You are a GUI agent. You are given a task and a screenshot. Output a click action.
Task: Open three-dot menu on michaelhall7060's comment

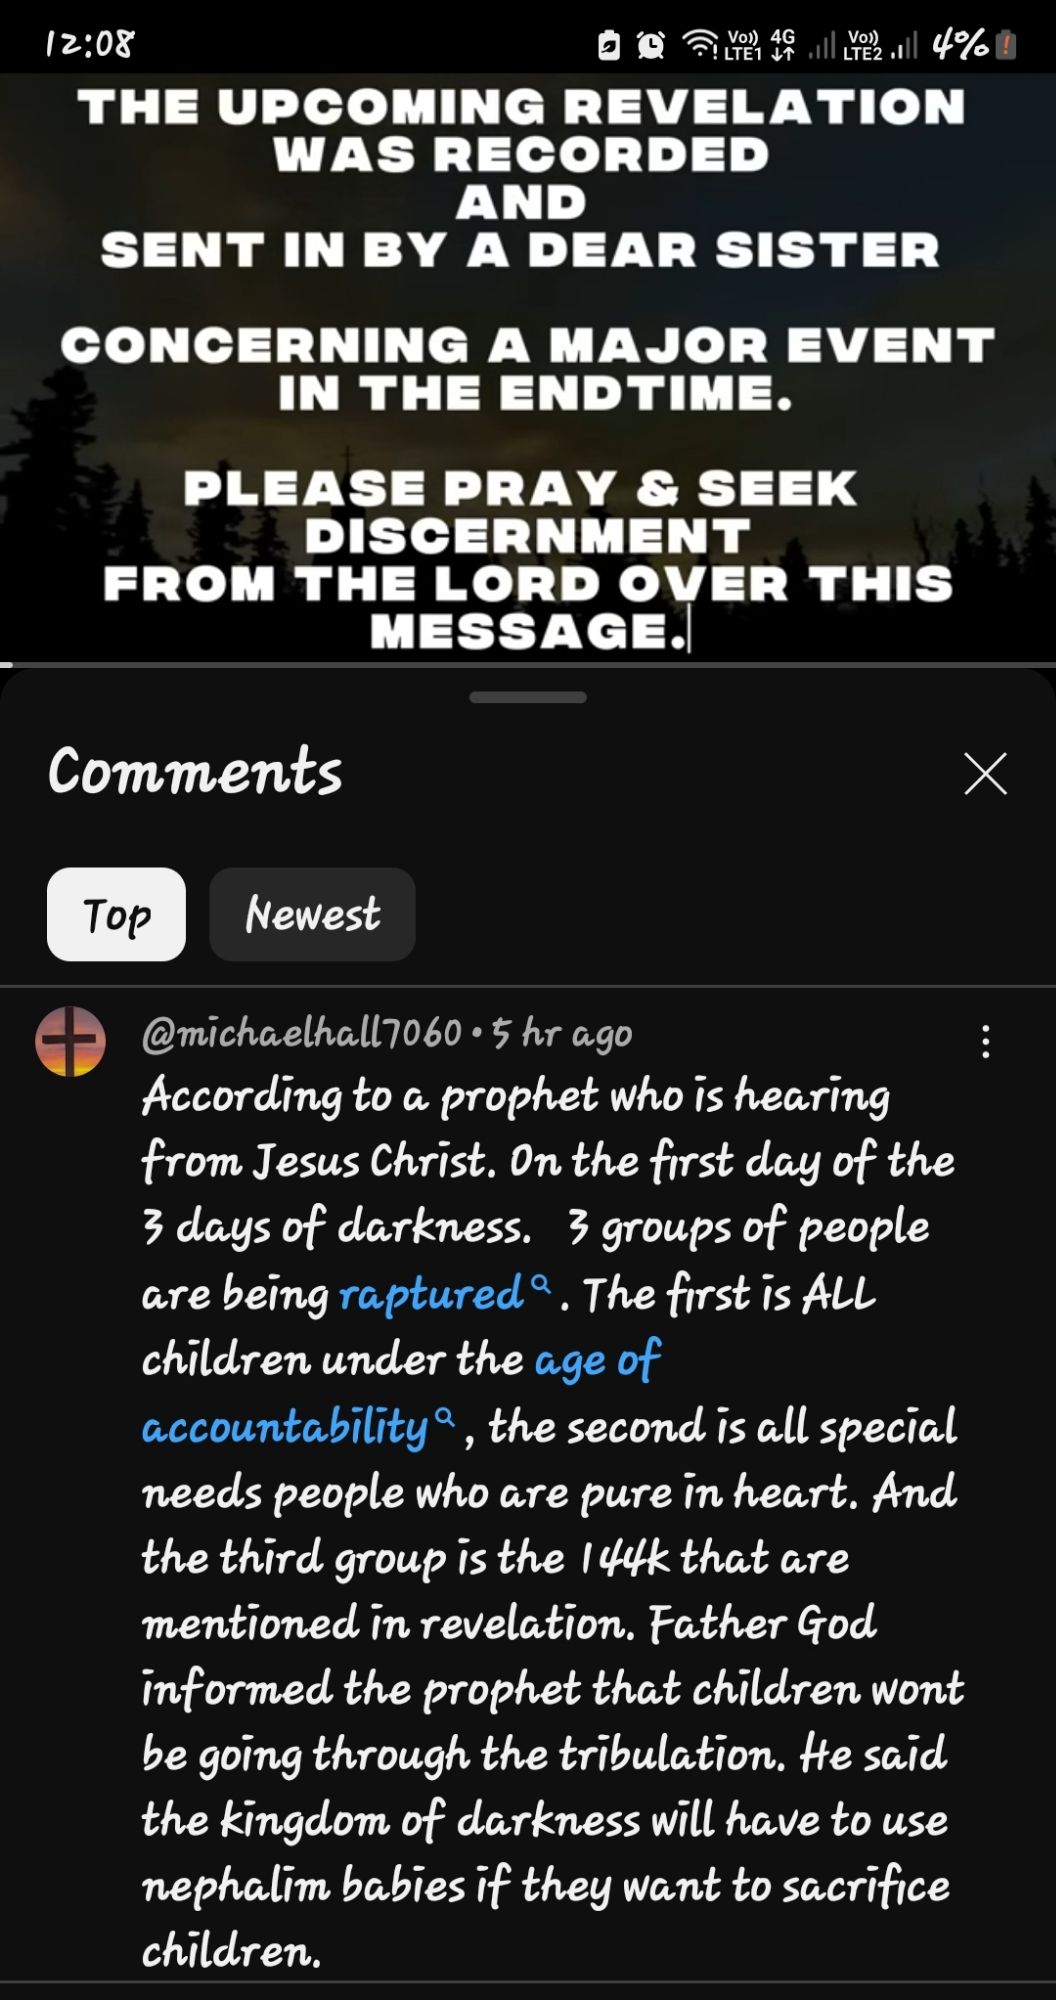tap(986, 1041)
